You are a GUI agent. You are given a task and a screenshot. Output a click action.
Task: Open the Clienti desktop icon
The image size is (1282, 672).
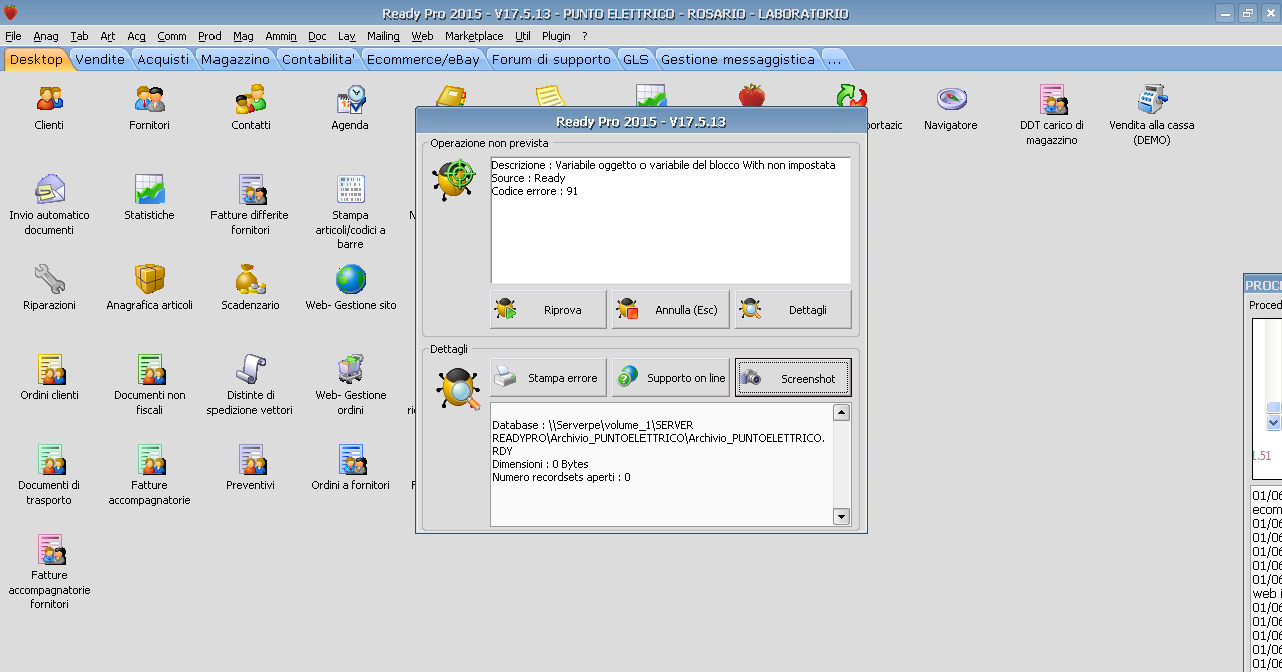point(49,100)
